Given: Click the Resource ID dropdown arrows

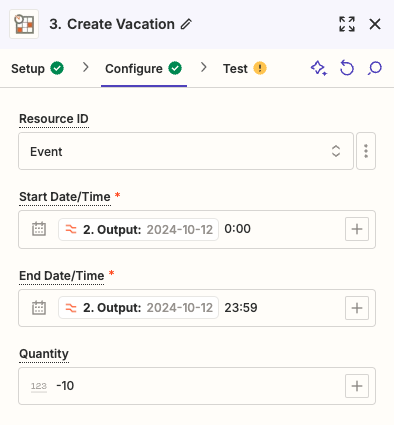Looking at the screenshot, I should [336, 151].
